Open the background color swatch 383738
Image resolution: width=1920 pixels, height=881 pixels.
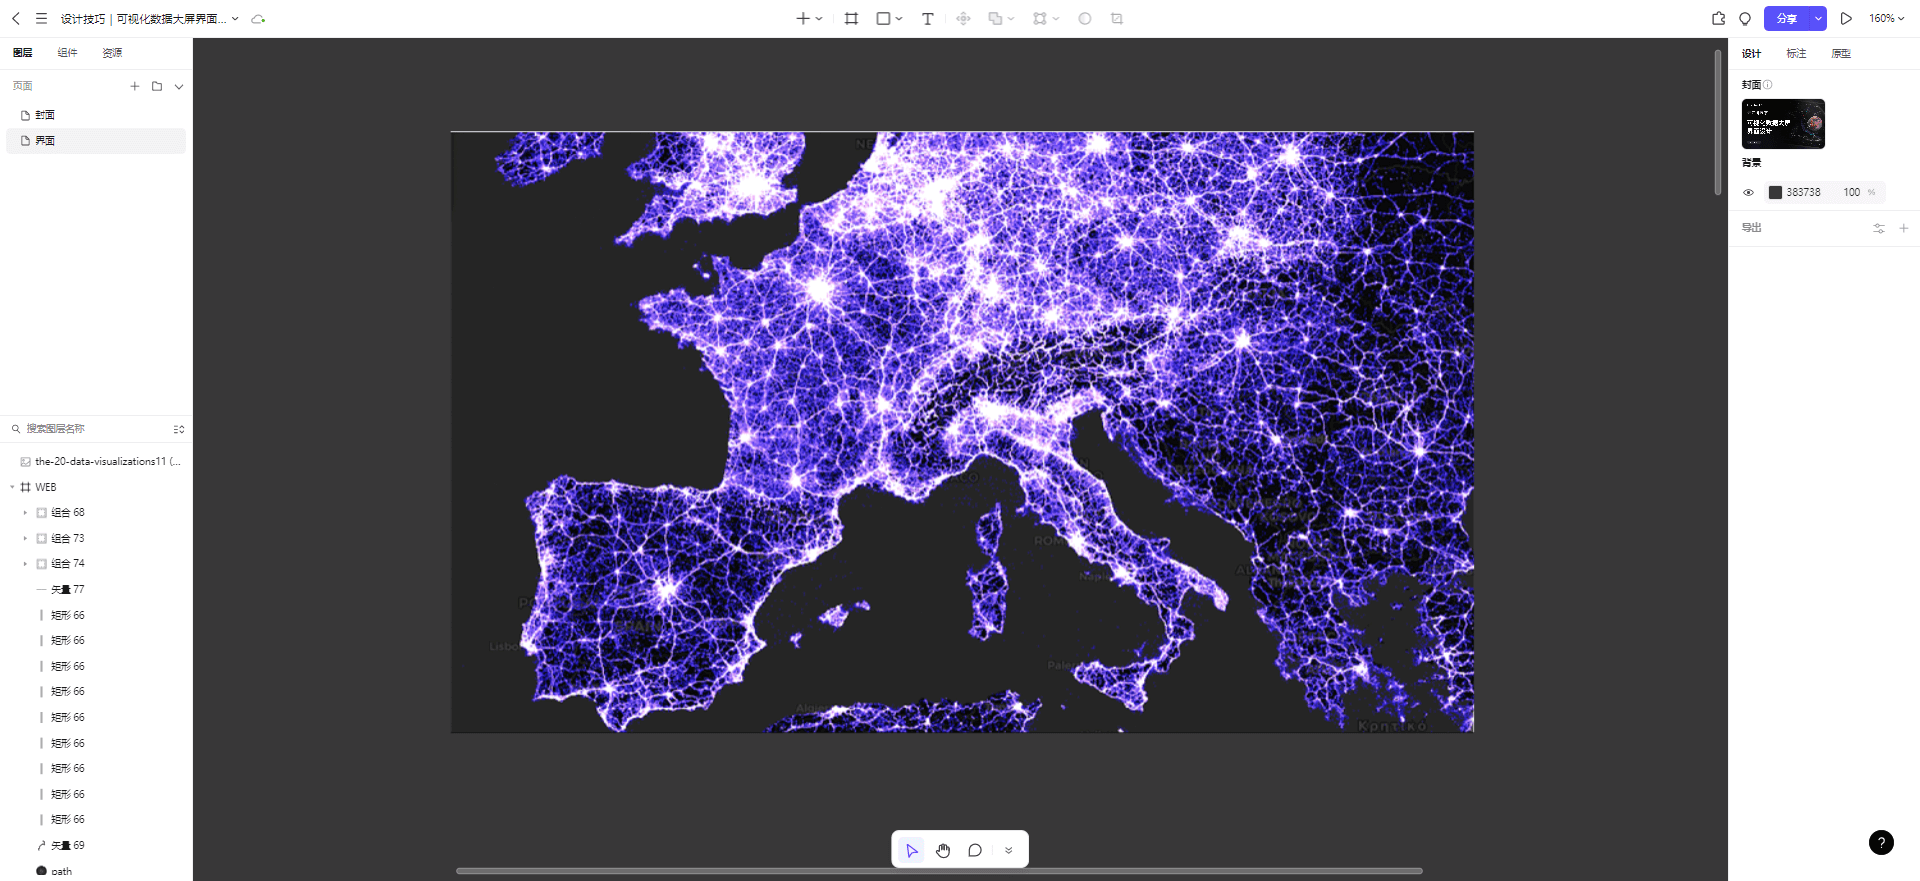1775,192
